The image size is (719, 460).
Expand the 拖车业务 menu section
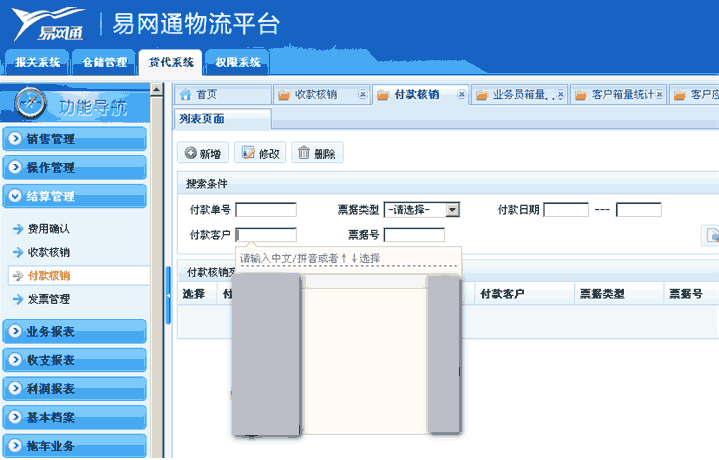pyautogui.click(x=74, y=445)
